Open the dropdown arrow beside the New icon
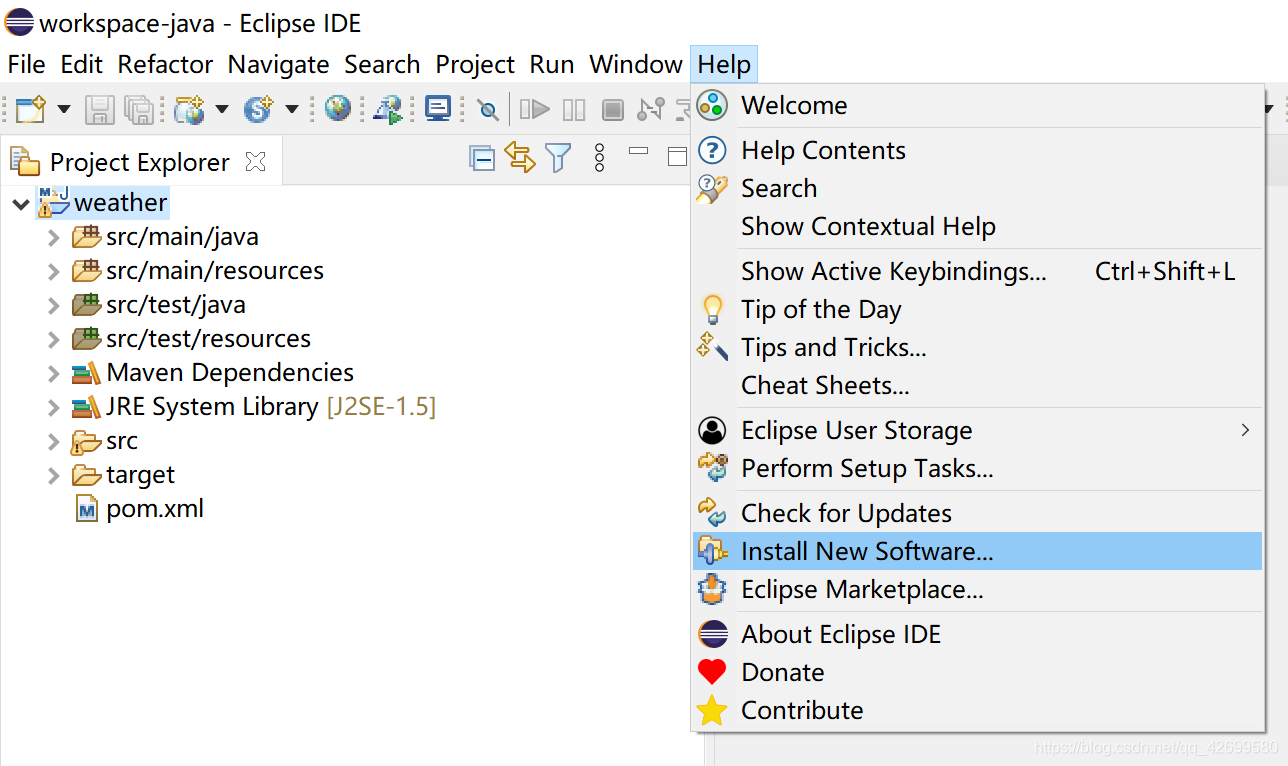 click(x=64, y=109)
